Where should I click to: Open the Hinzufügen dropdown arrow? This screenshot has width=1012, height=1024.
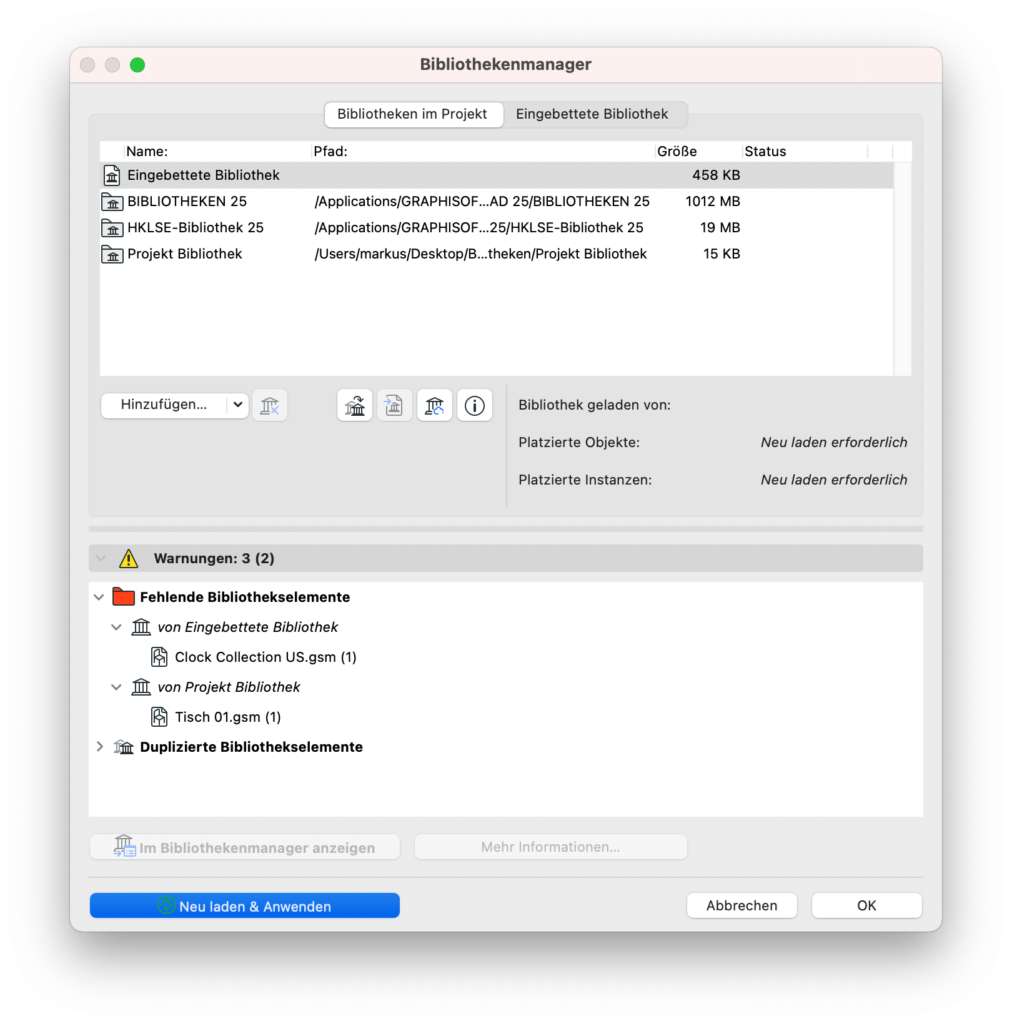[x=237, y=405]
